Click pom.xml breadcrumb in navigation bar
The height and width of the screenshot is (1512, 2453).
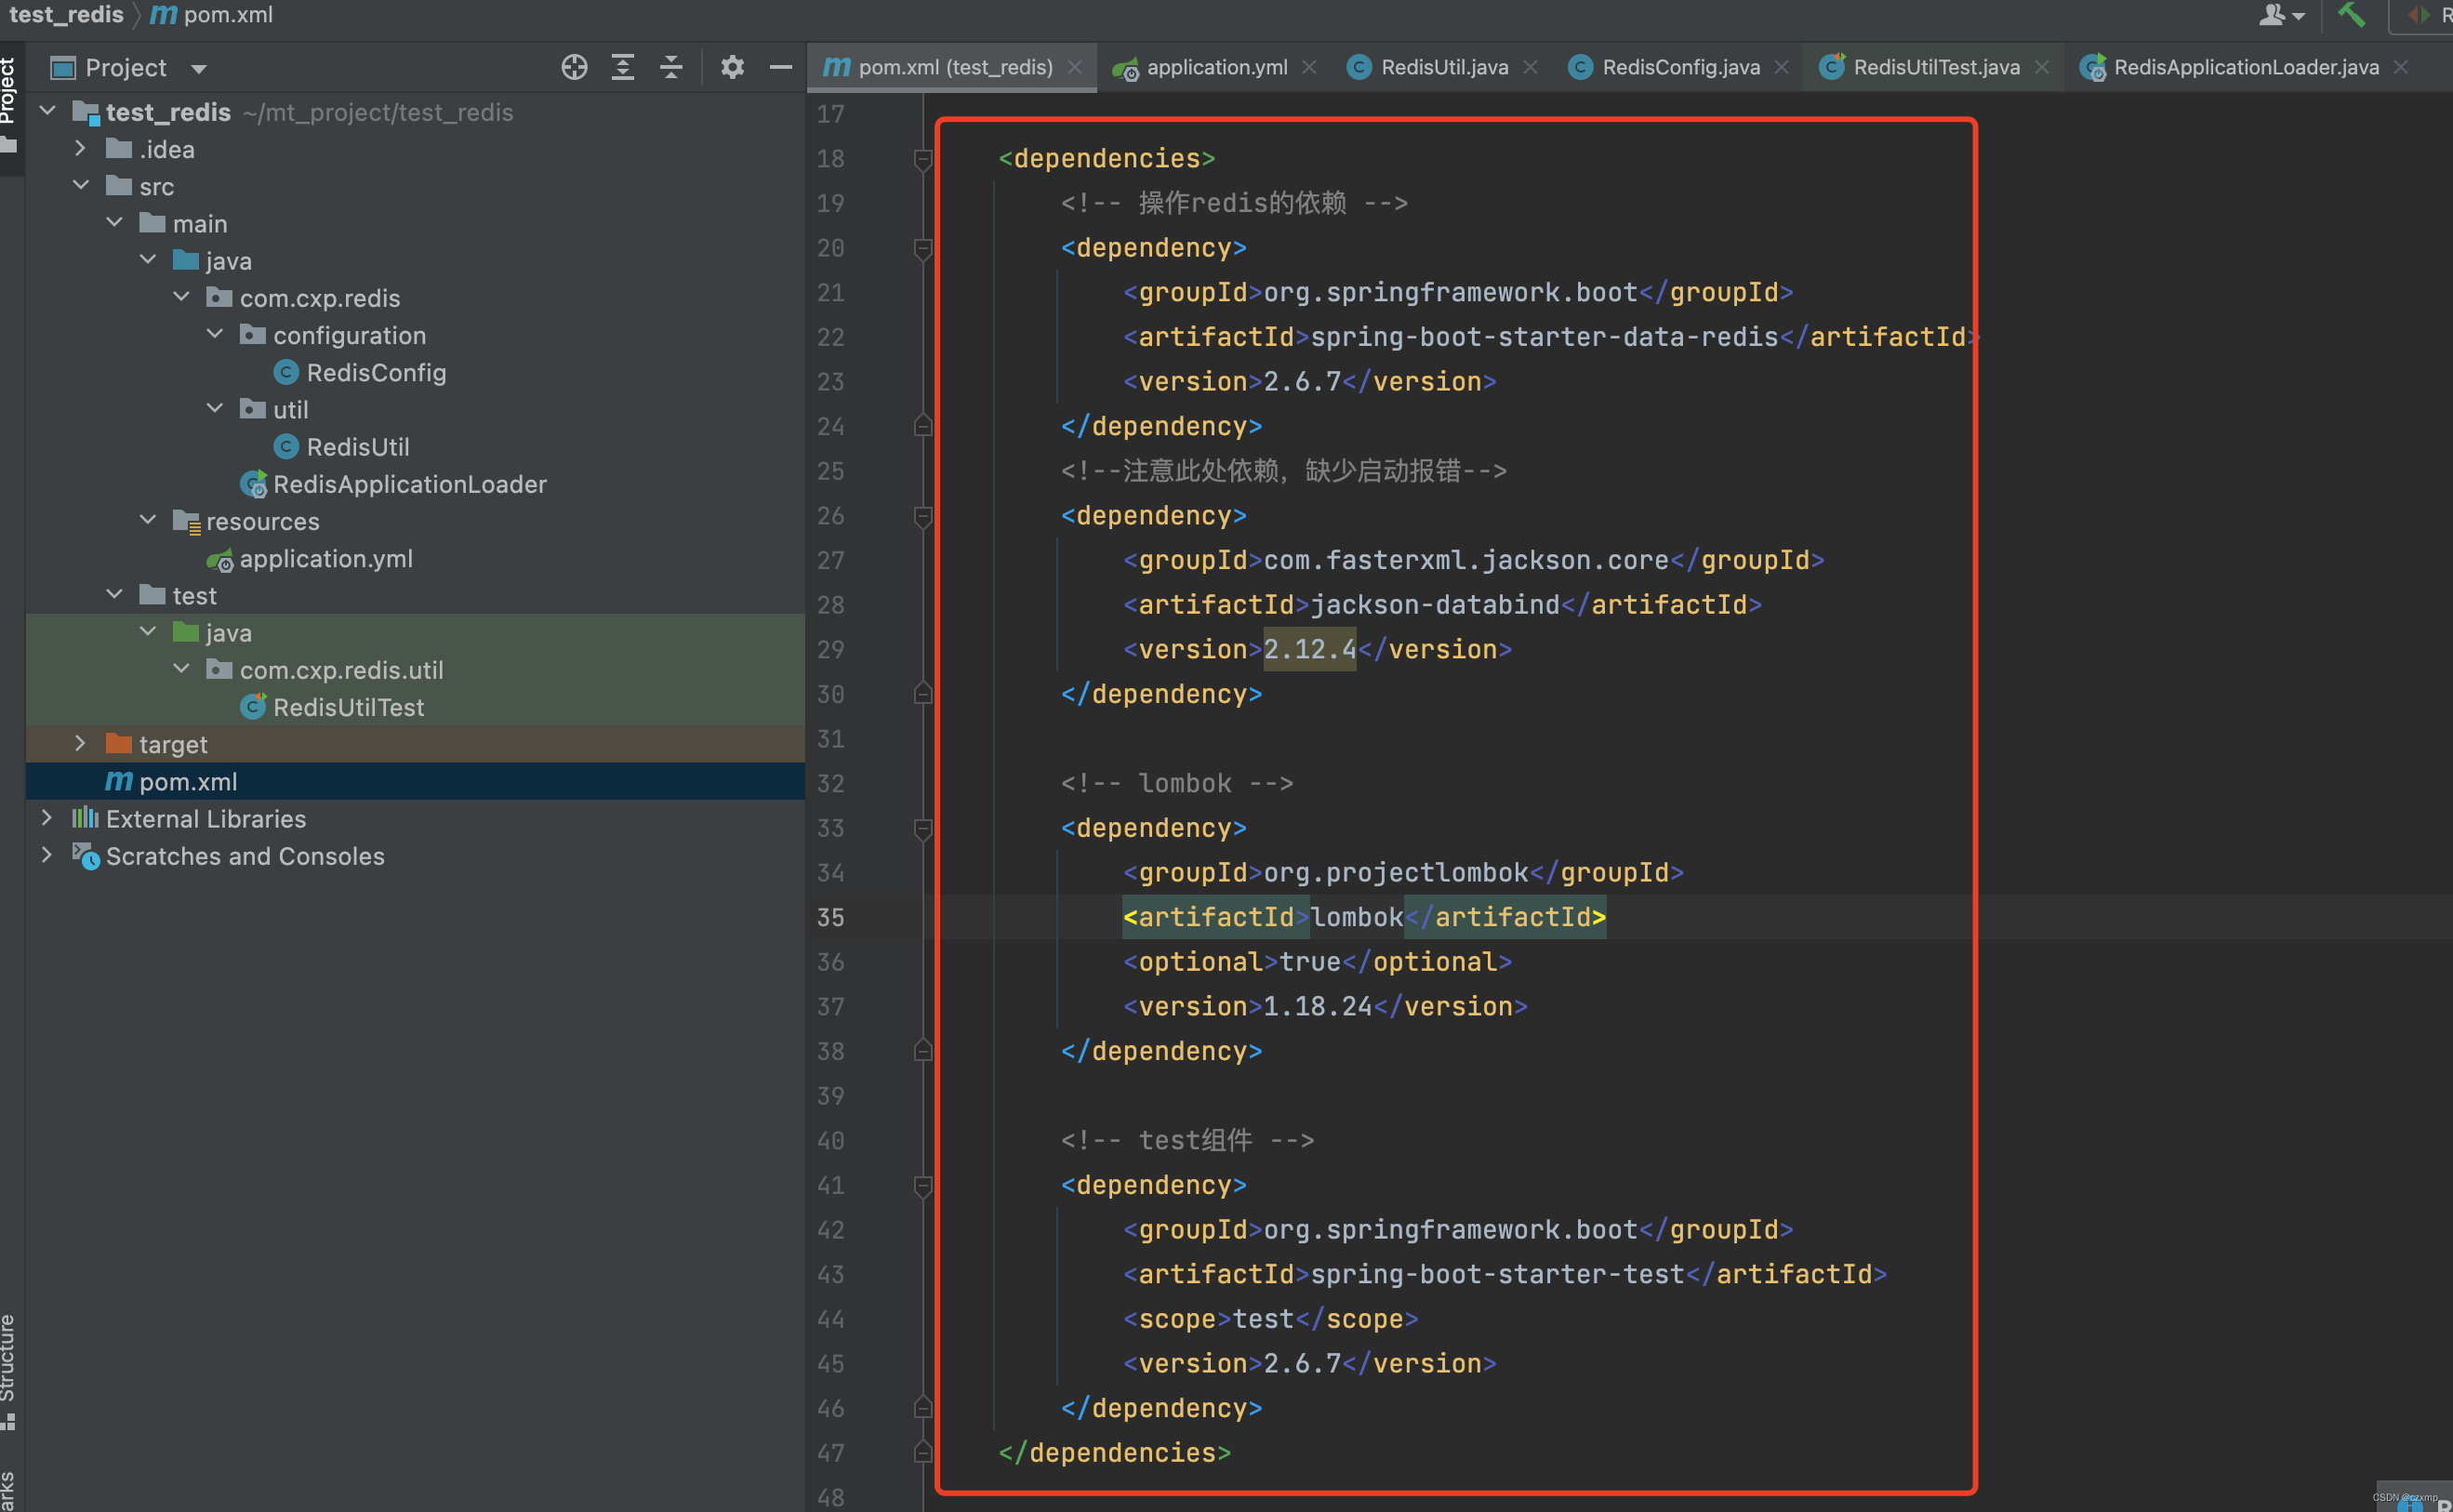[212, 15]
